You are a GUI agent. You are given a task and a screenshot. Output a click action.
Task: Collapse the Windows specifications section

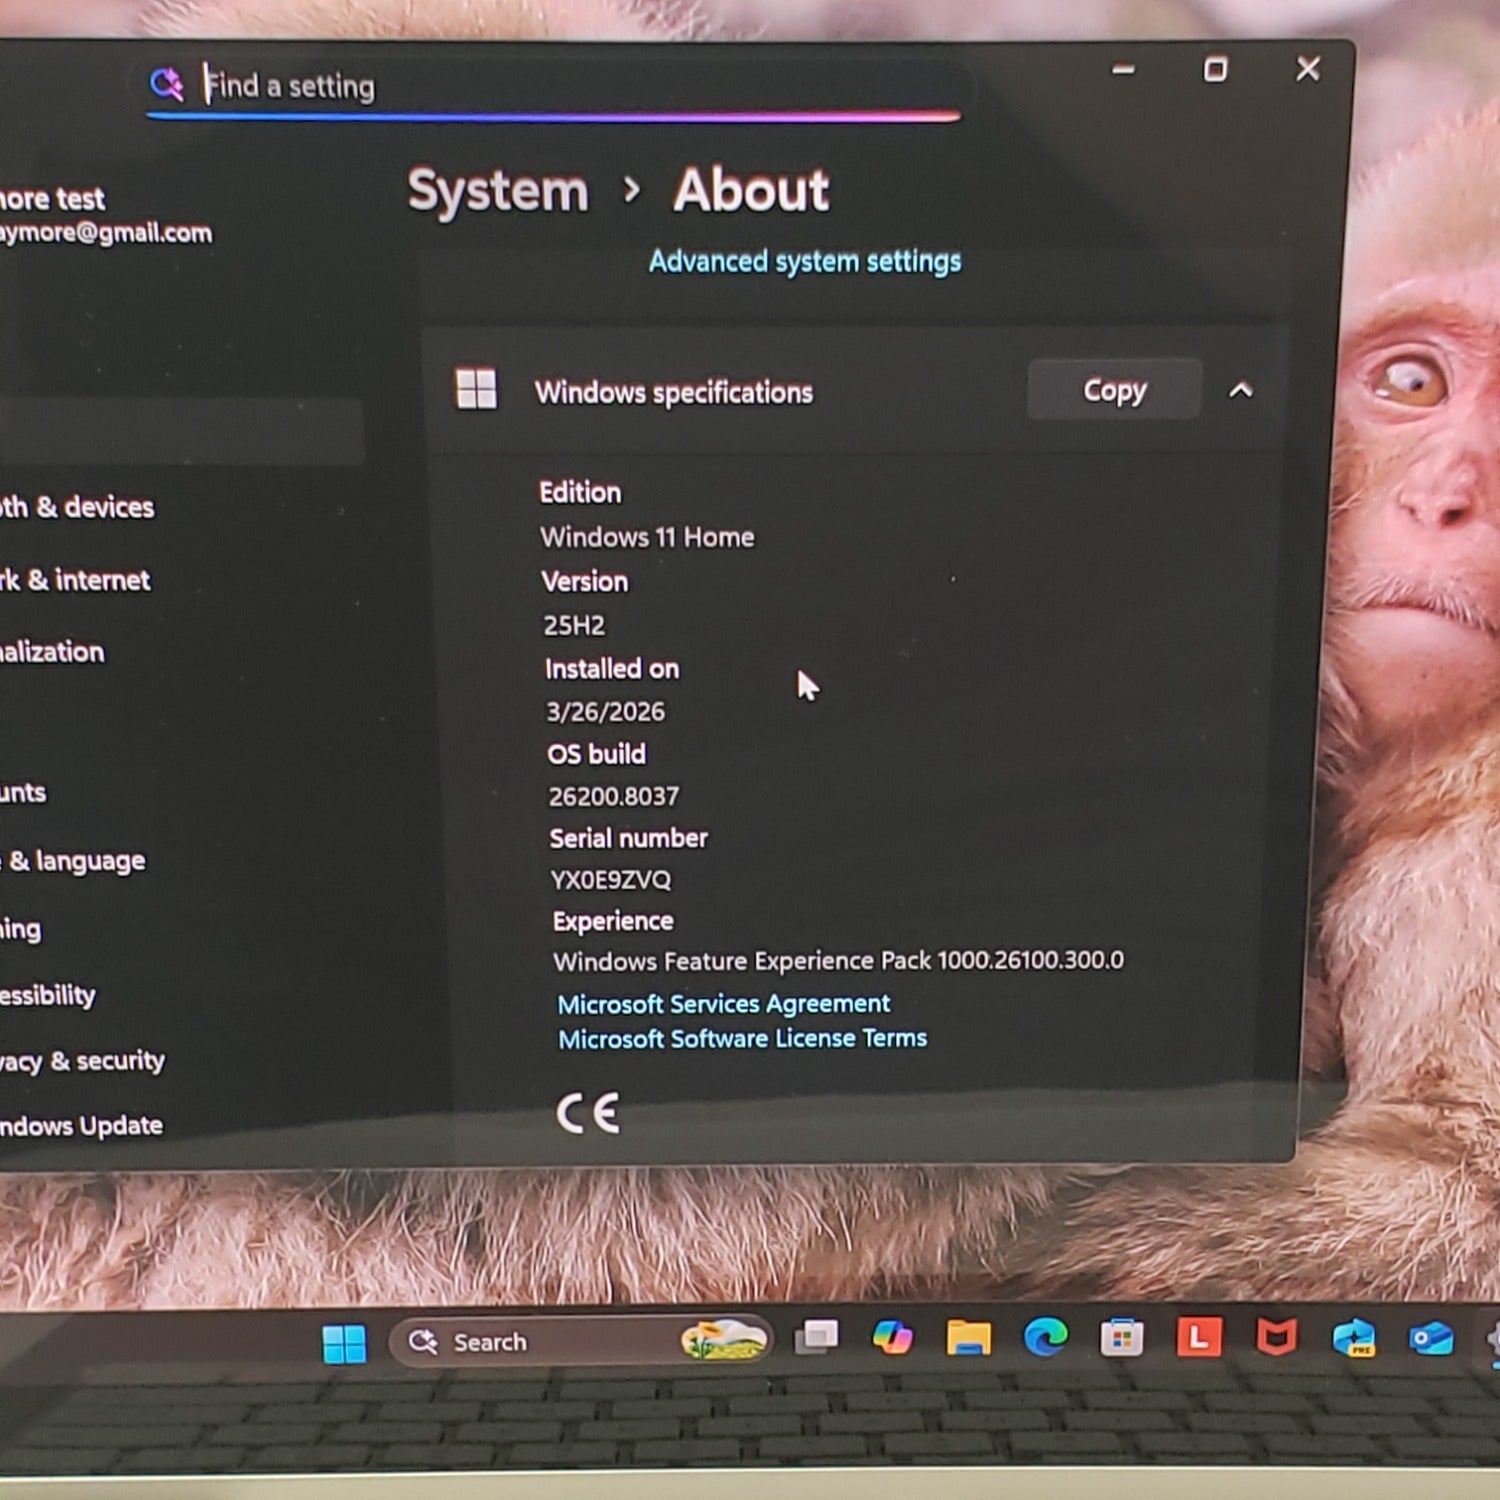click(1240, 391)
